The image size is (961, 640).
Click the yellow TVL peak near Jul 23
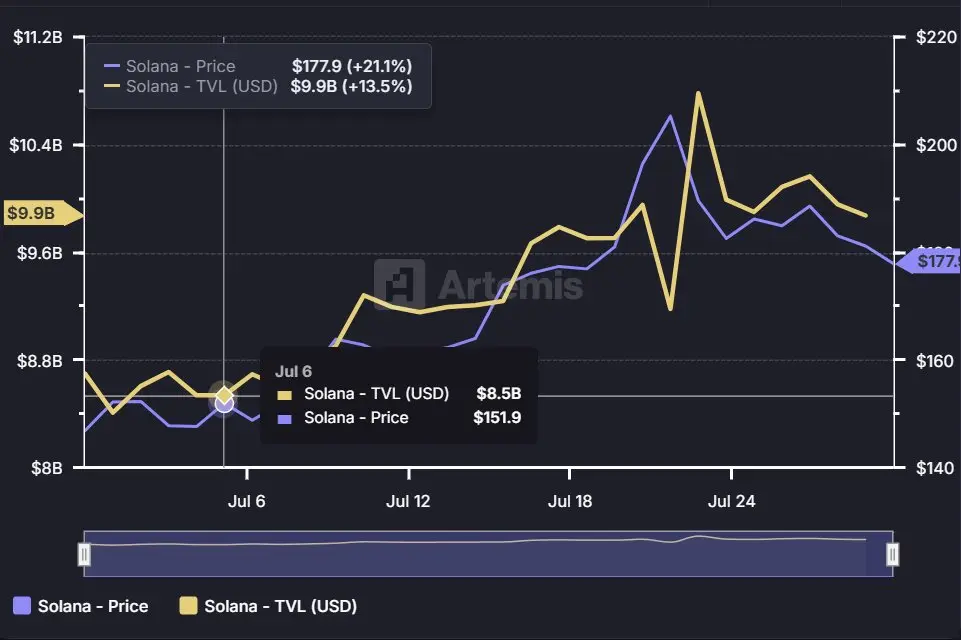[698, 94]
